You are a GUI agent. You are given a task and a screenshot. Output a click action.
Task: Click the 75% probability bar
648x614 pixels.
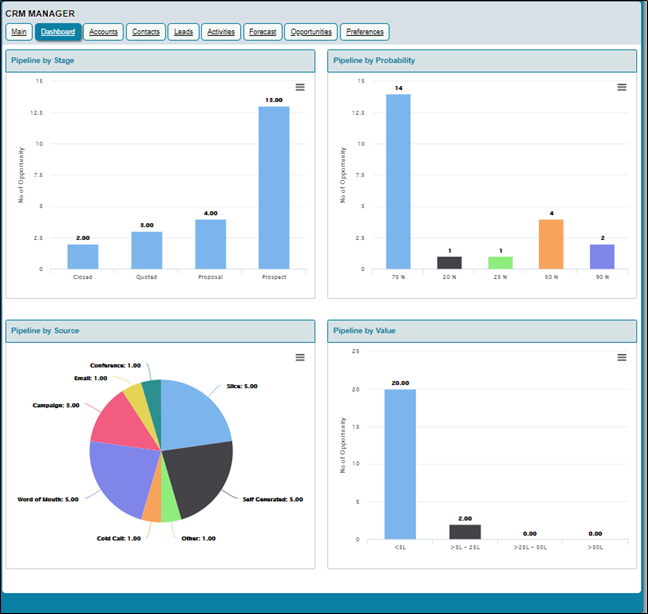pos(398,182)
